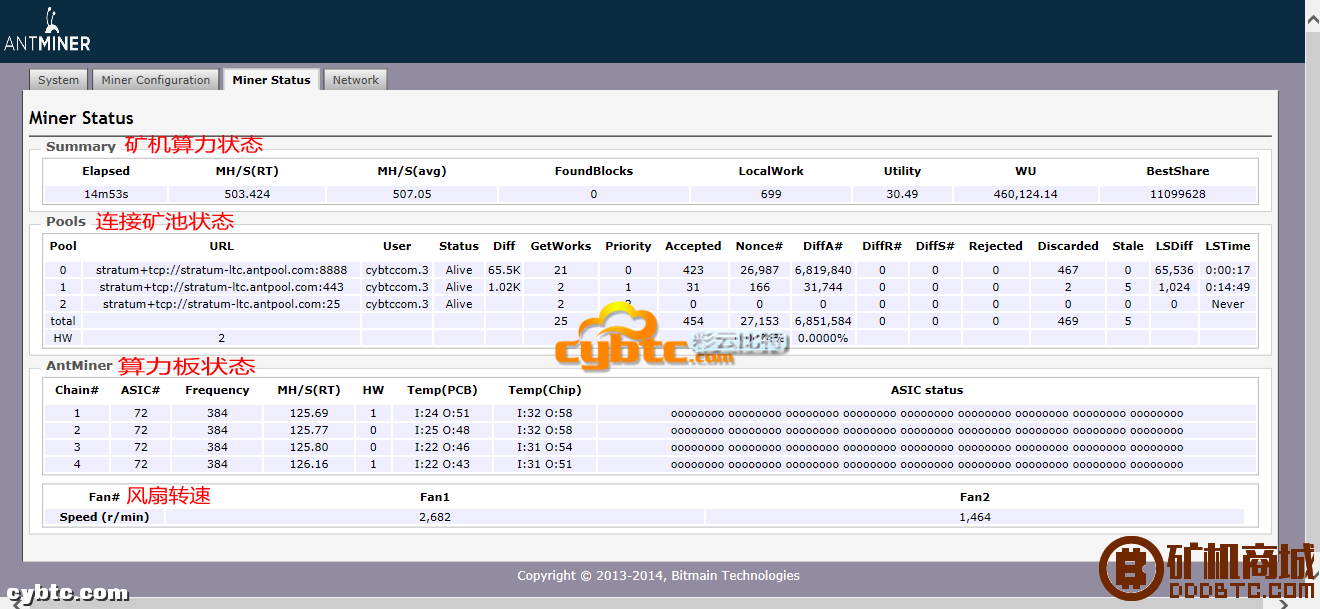
Task: Click the AntMiner logo
Action: coord(48,30)
